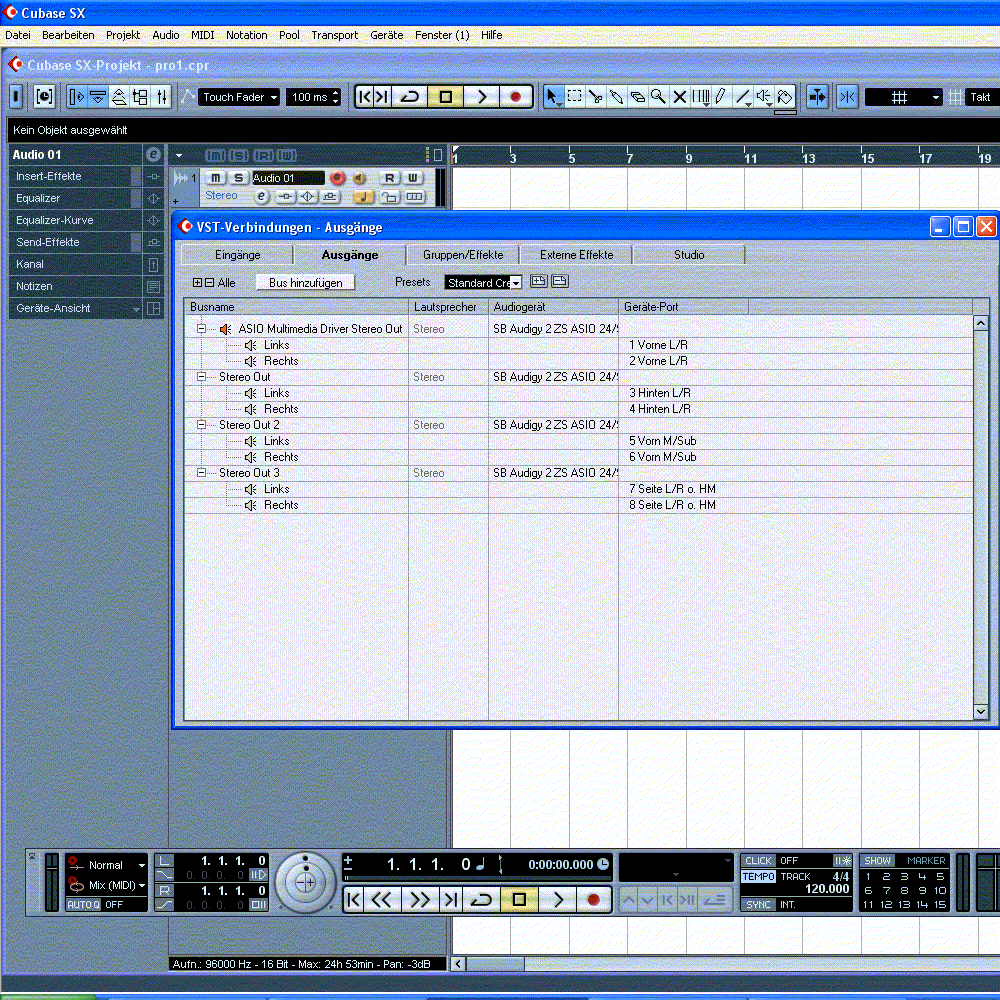The height and width of the screenshot is (1000, 1000).
Task: Open the Mixer from the toolbar
Action: click(x=162, y=97)
